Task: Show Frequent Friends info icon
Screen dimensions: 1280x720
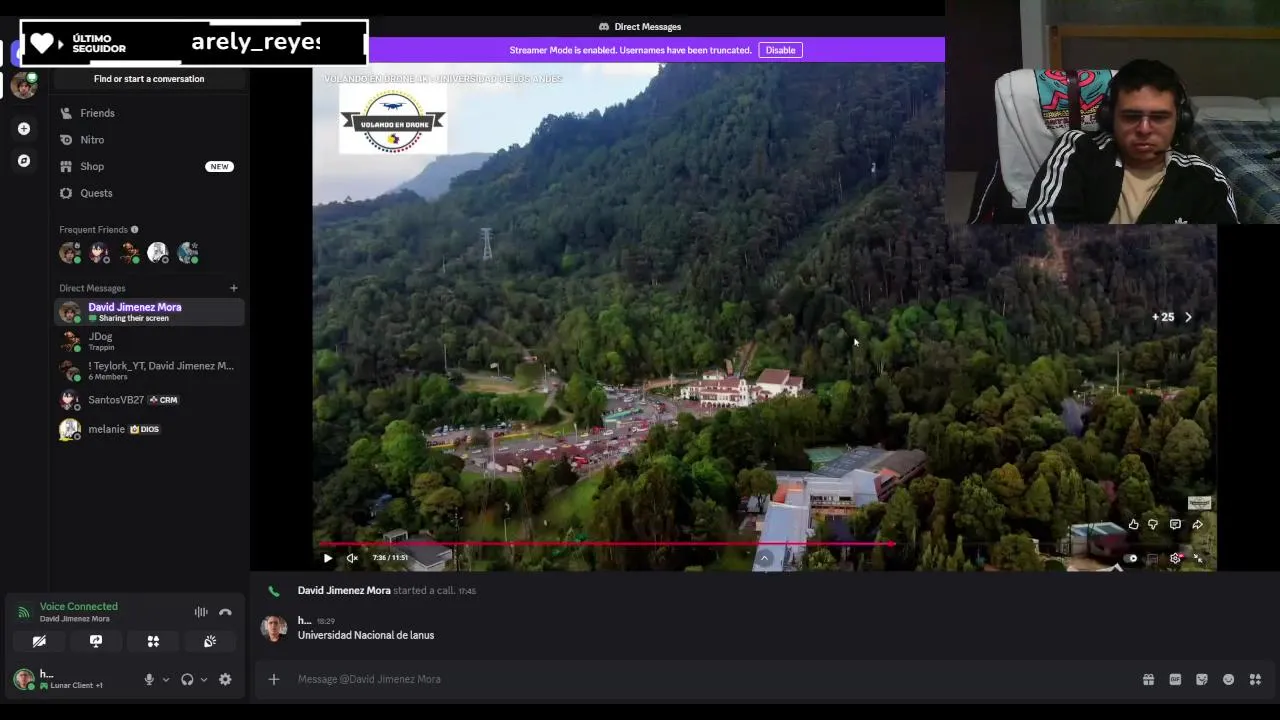Action: click(x=135, y=230)
